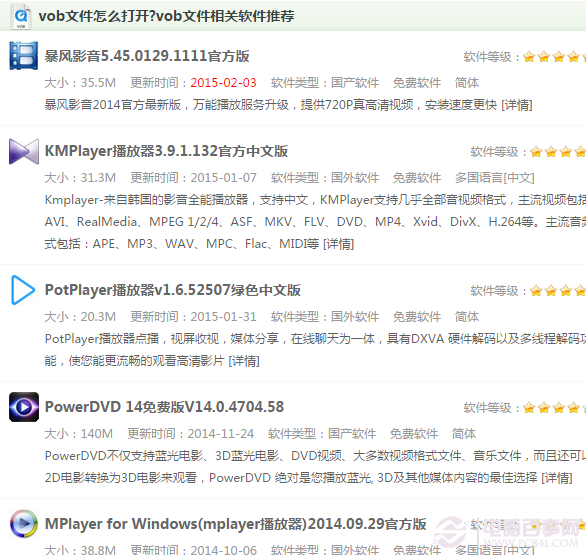Viewport: 586px width, 555px height.
Task: Click the update date 2015-01-31
Action: (223, 317)
